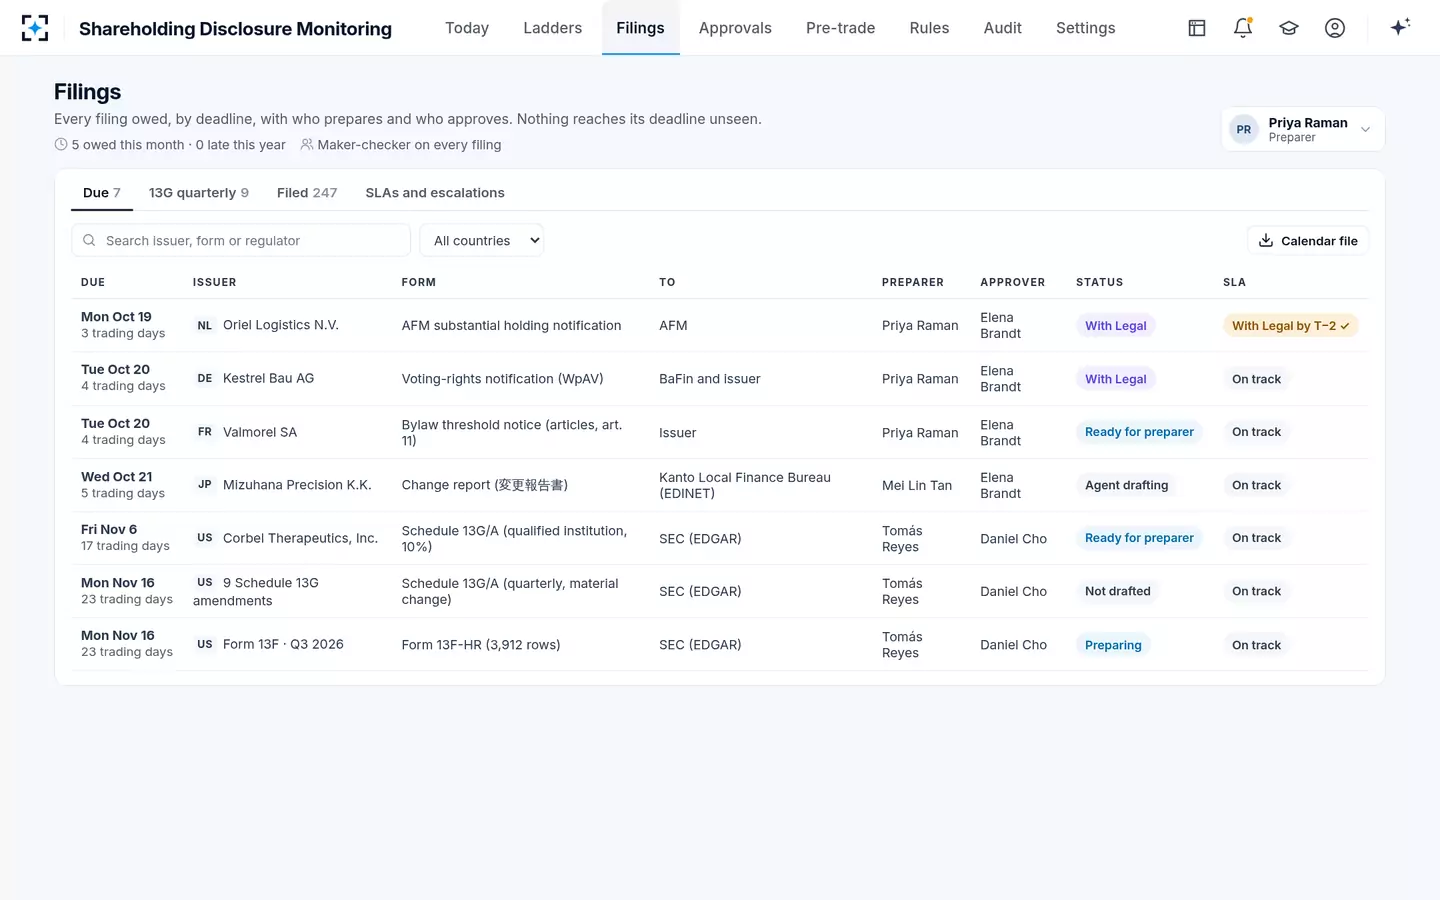
Task: Click the NL country badge for Oriel Logistics
Action: point(205,326)
